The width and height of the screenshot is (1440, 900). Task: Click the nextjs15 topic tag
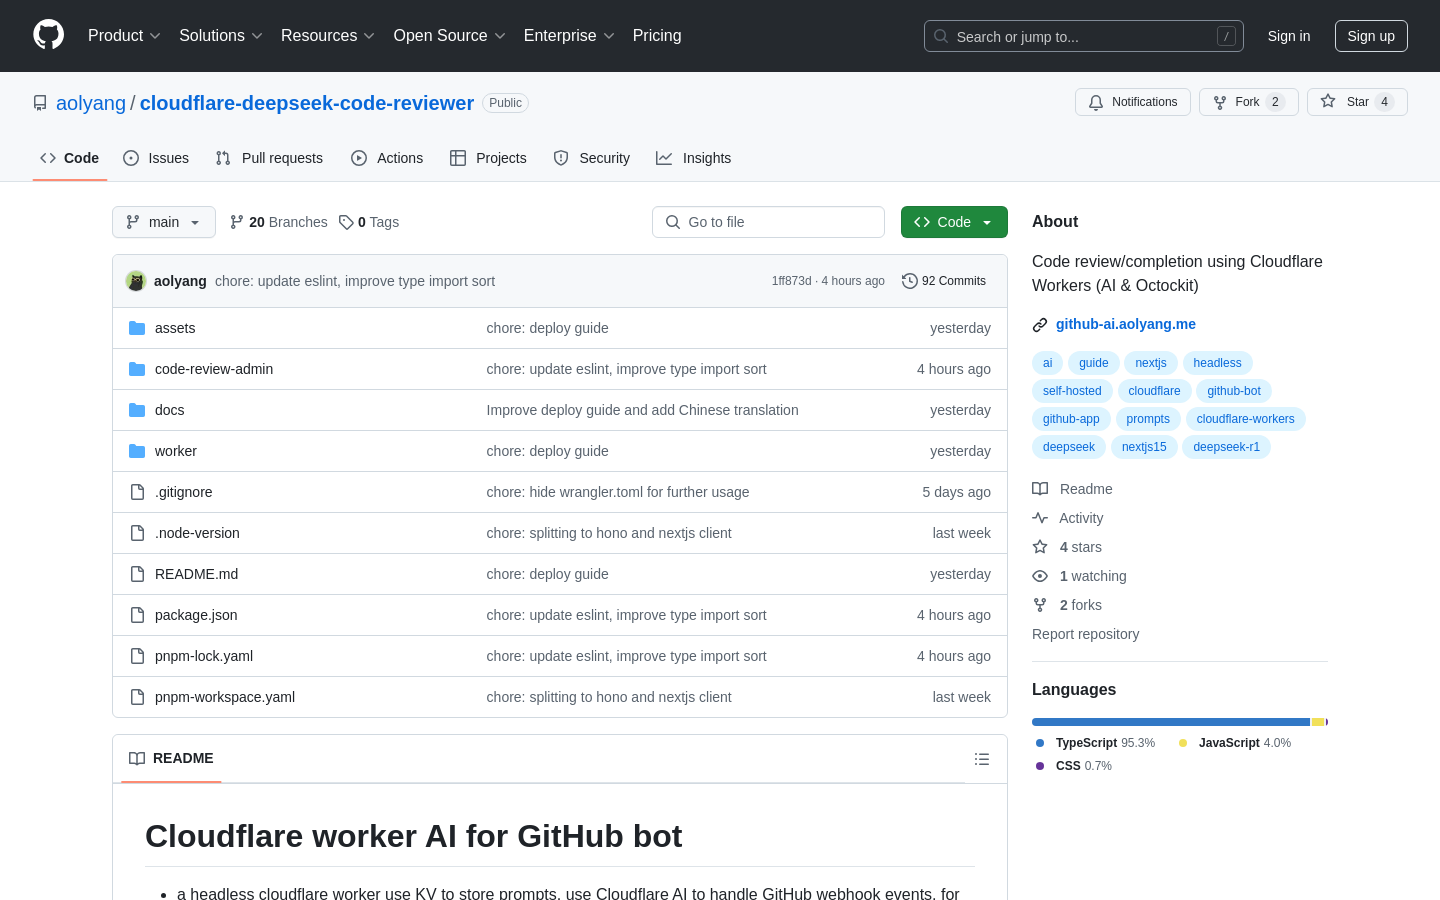(x=1144, y=447)
